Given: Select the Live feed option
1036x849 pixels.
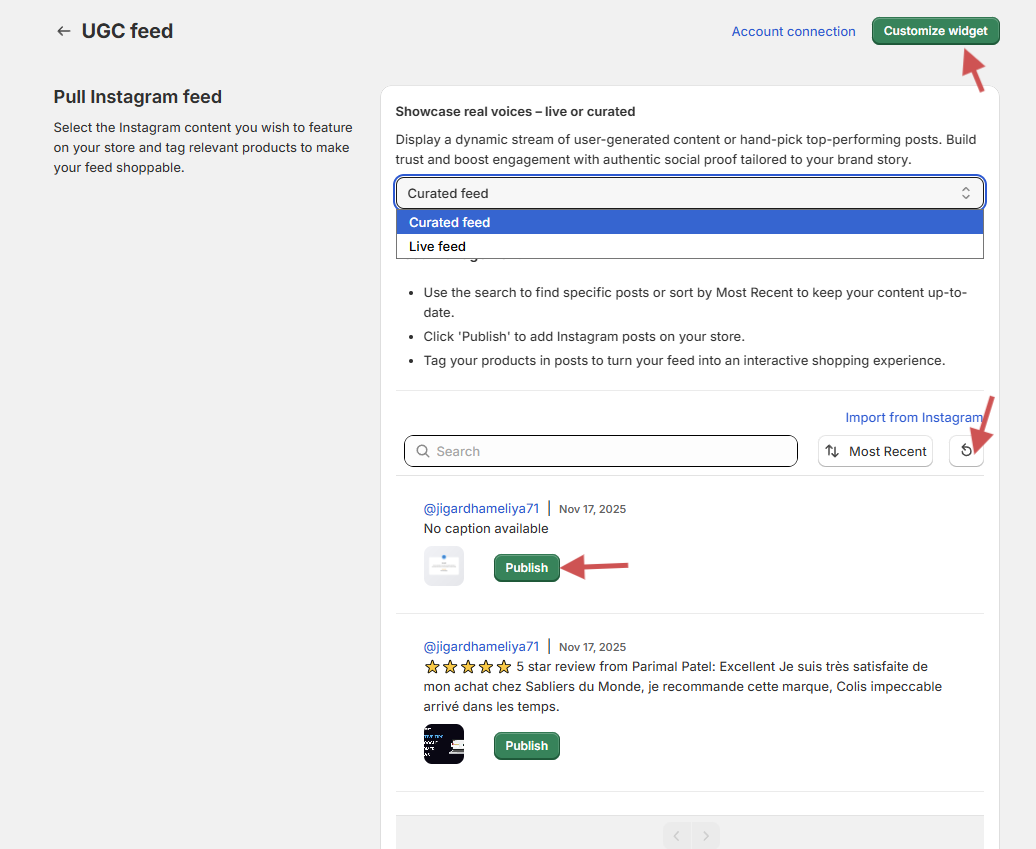Looking at the screenshot, I should click(690, 246).
